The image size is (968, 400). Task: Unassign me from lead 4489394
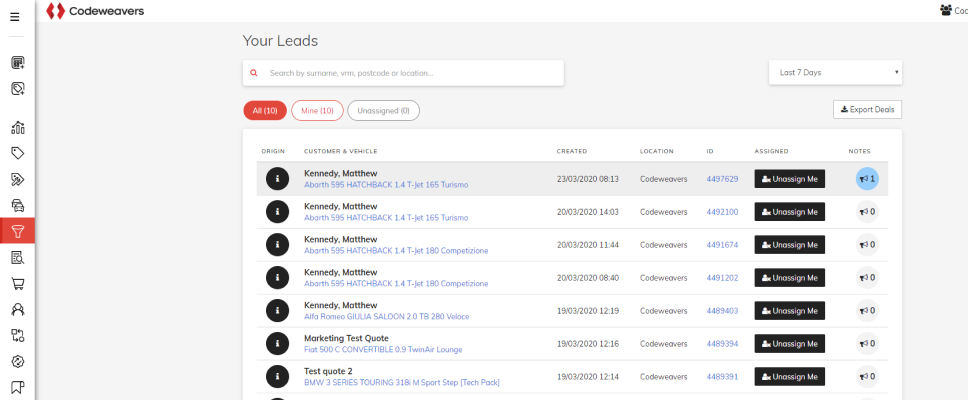point(790,343)
